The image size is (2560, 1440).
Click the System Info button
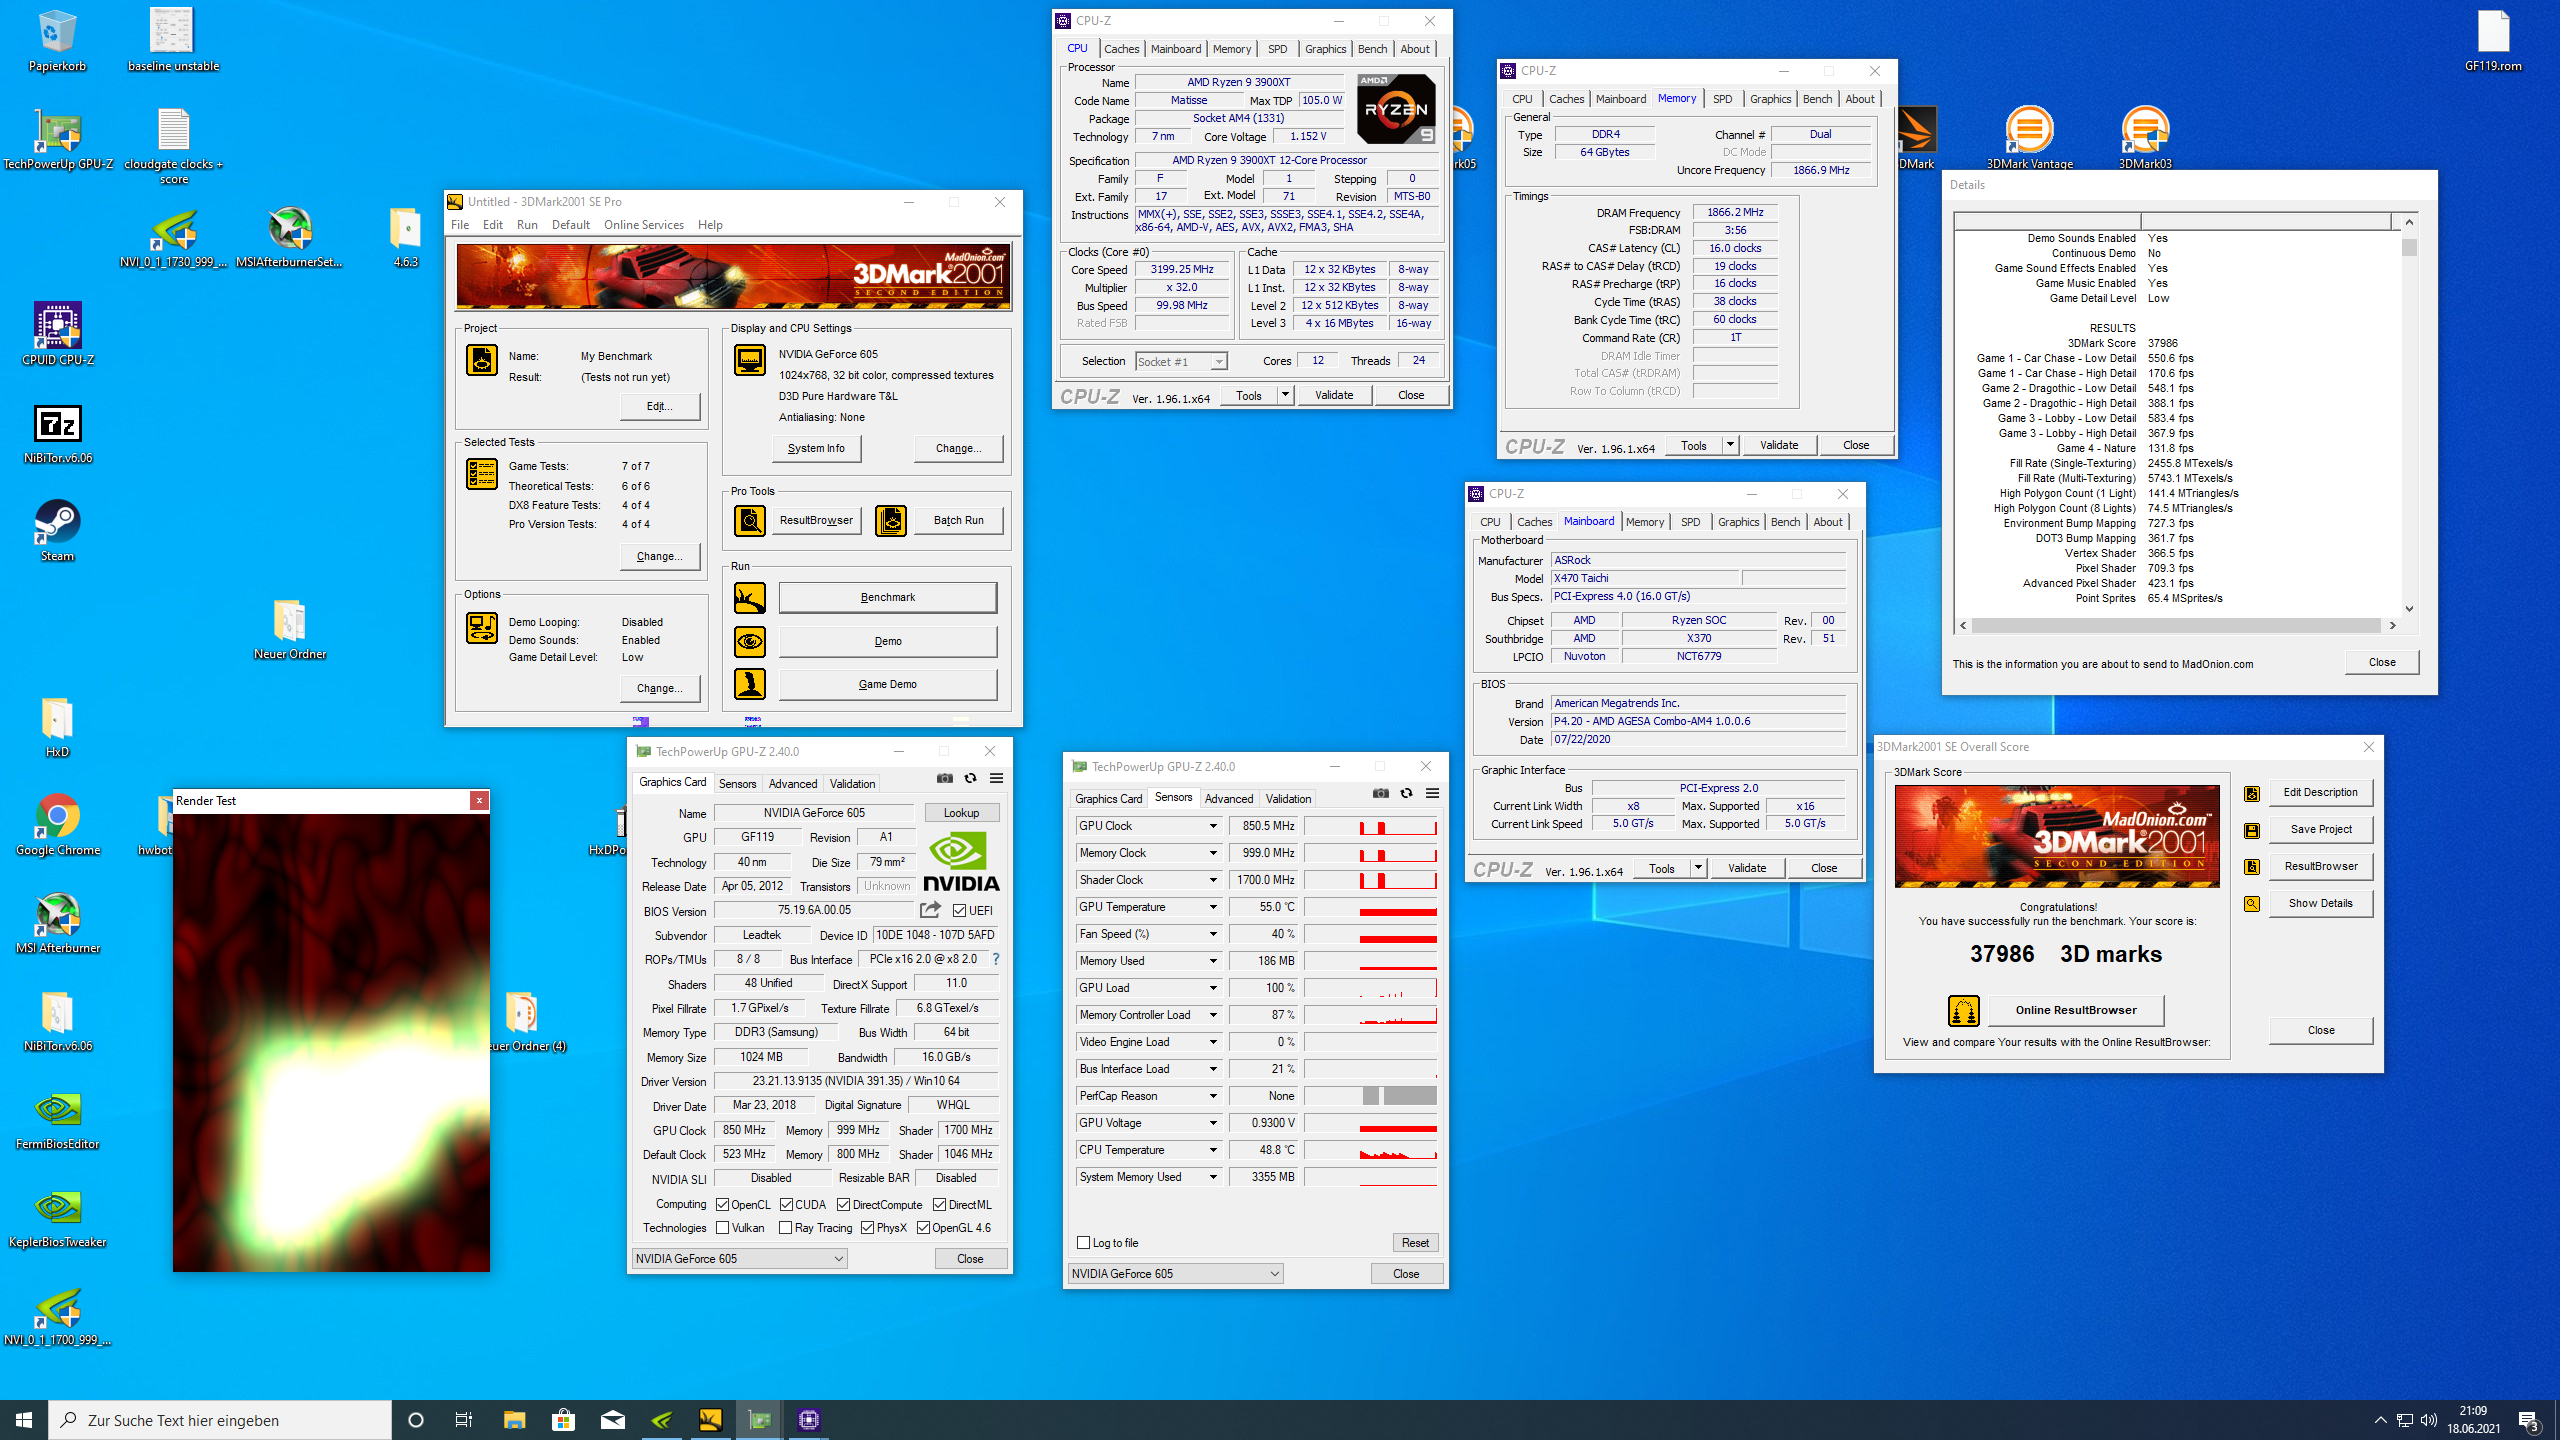tap(816, 448)
